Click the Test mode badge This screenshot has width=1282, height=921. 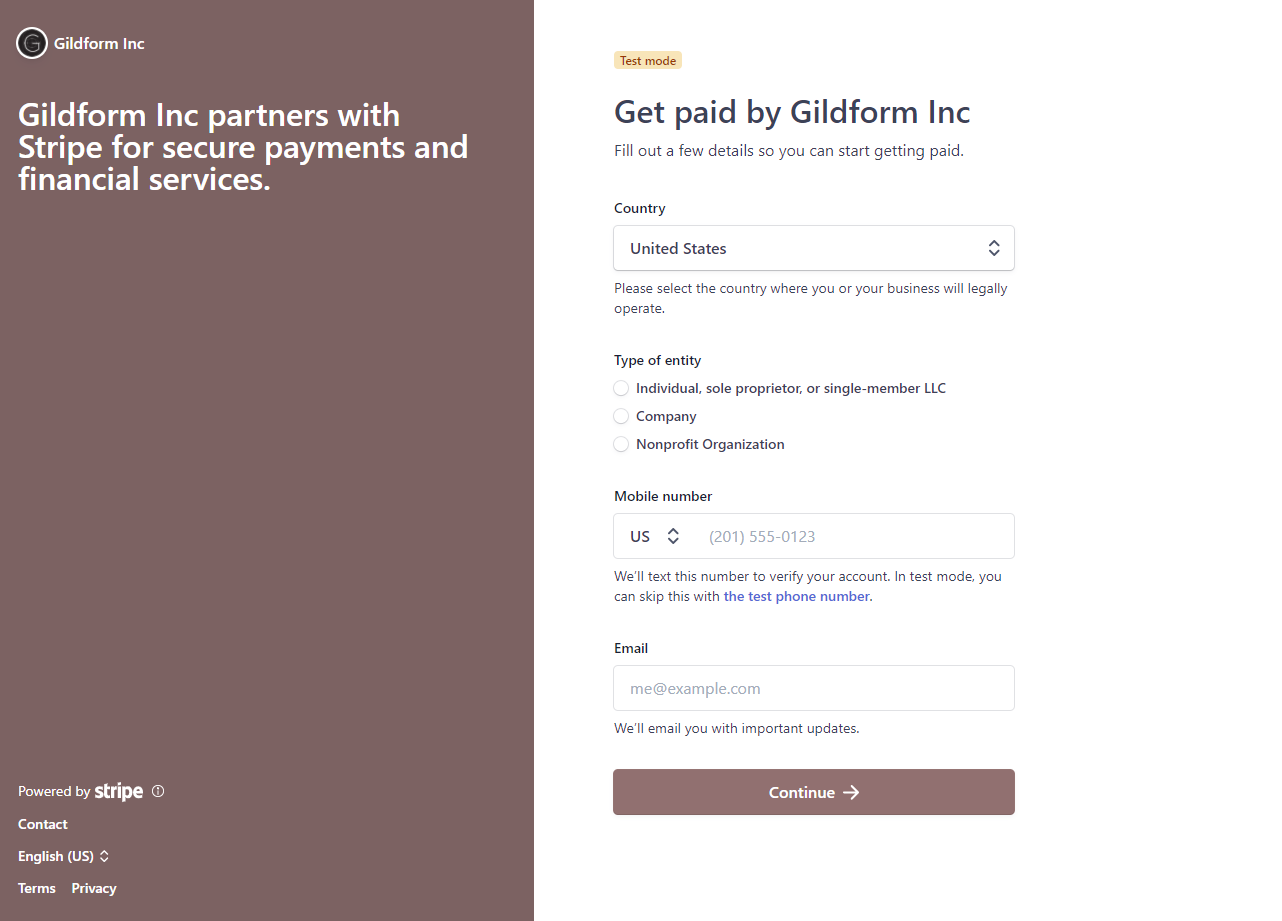(x=648, y=61)
